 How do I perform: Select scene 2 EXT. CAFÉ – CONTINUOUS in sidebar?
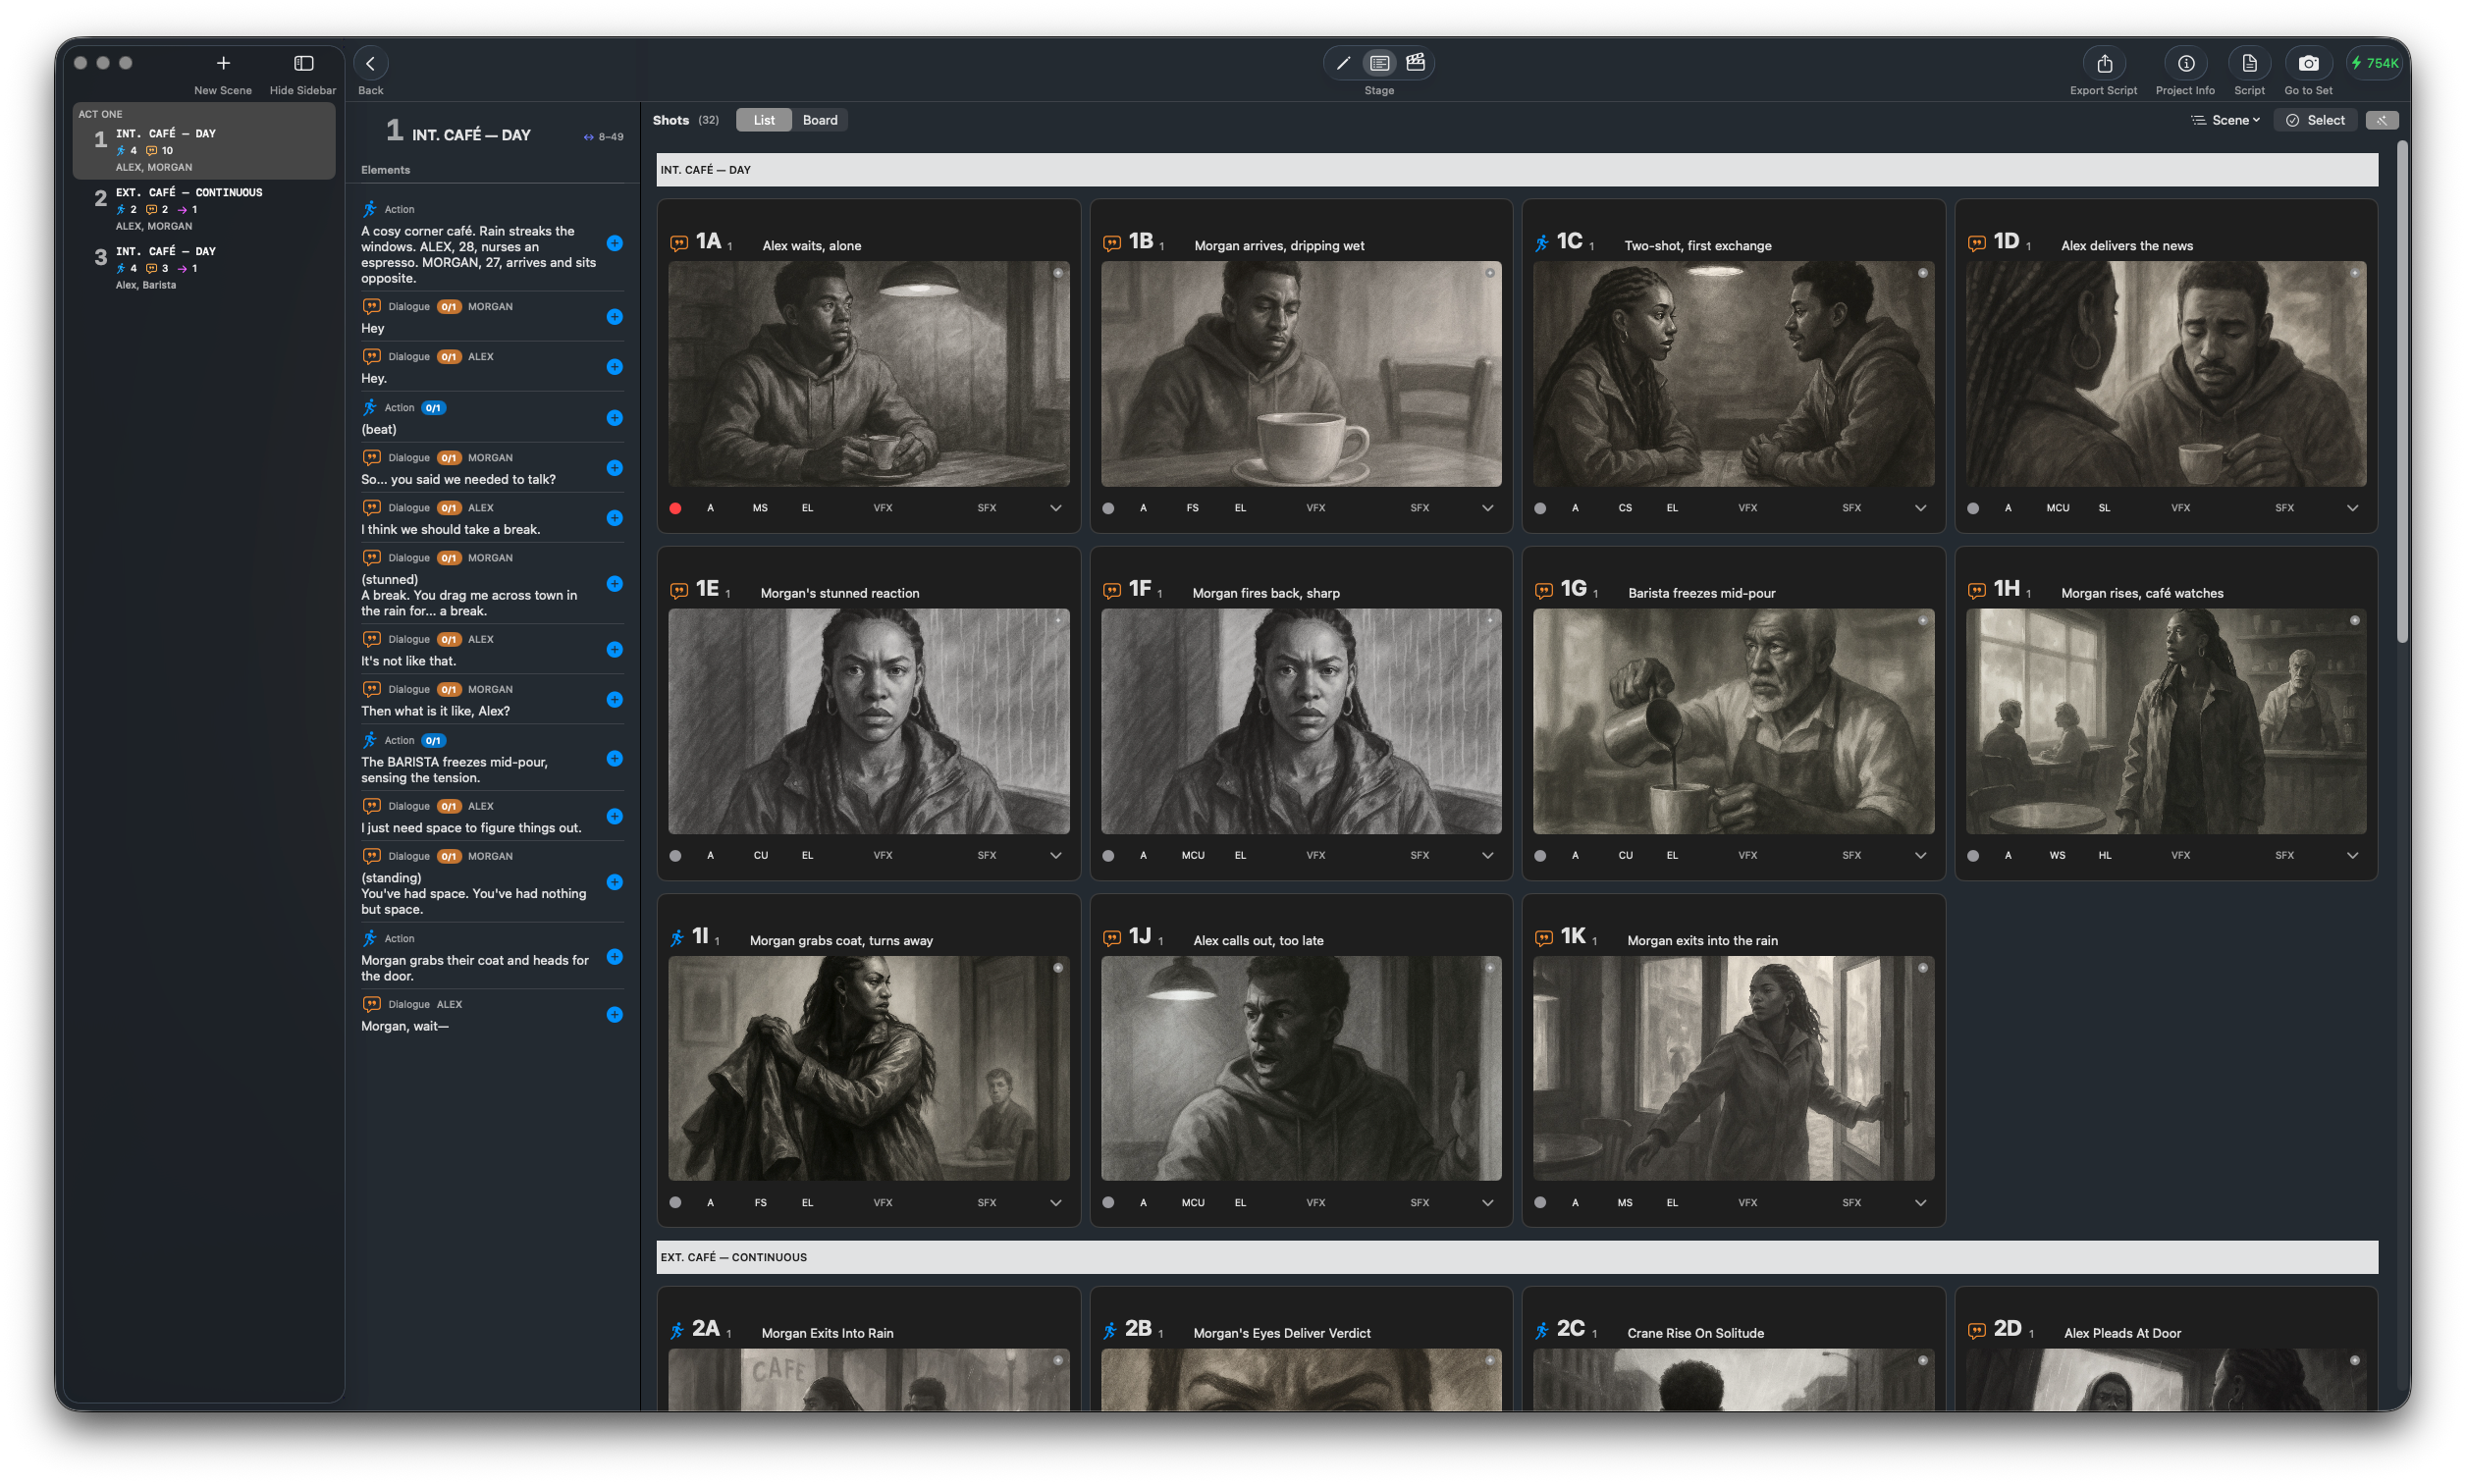coord(204,208)
